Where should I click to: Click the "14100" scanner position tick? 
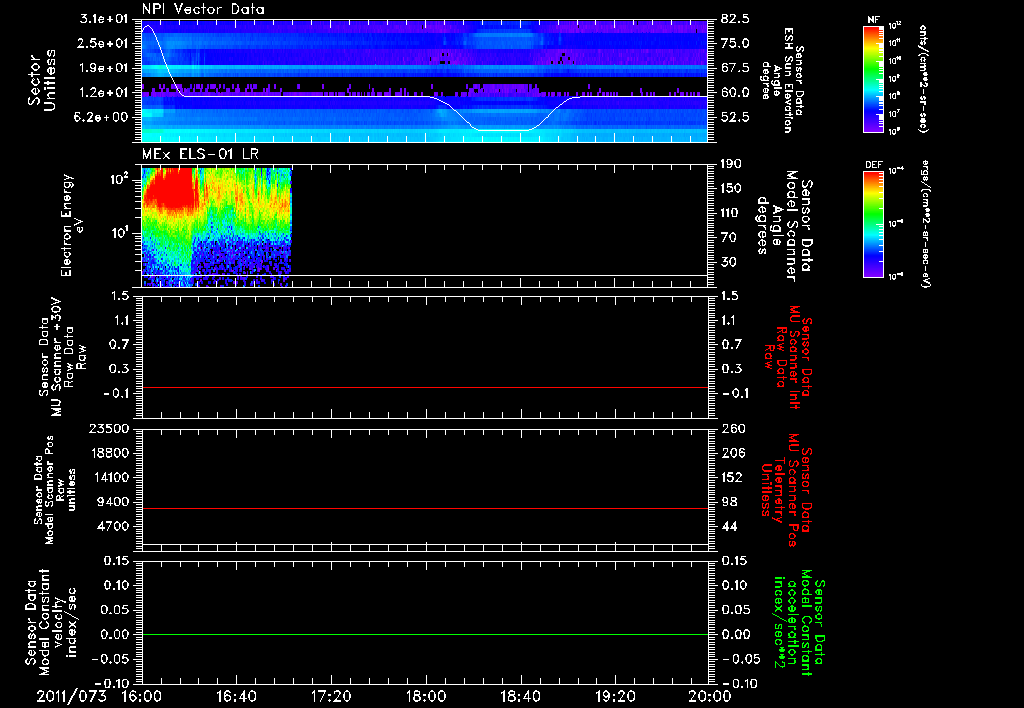[110, 477]
